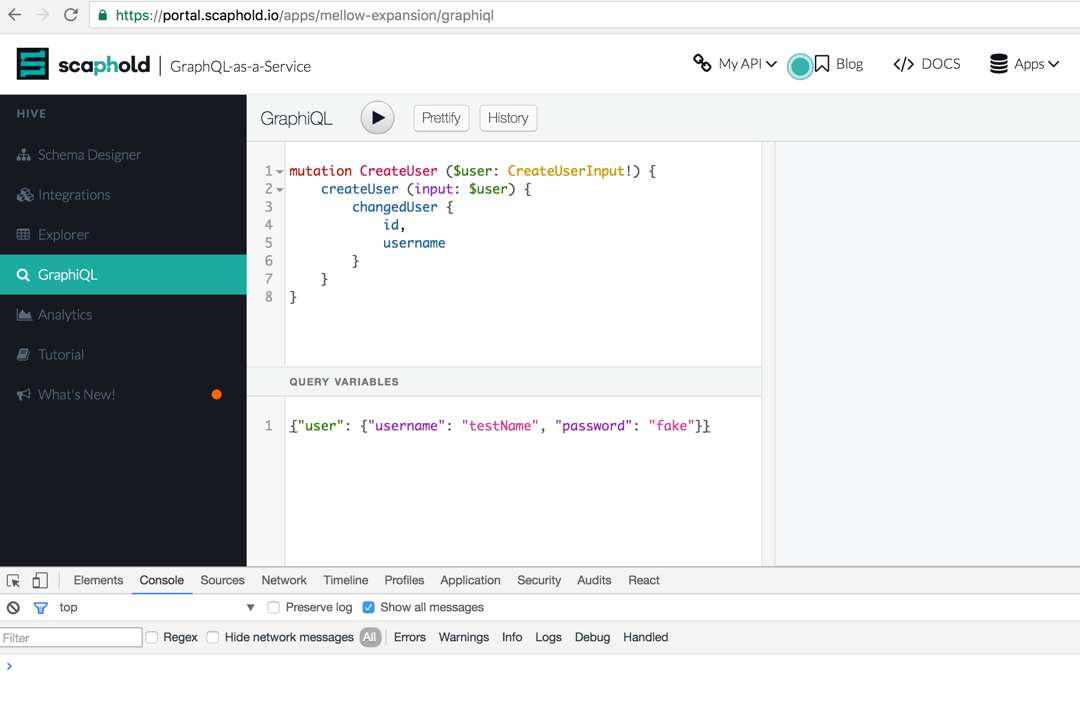Open the Analytics sidebar item
The width and height of the screenshot is (1080, 725).
click(123, 315)
